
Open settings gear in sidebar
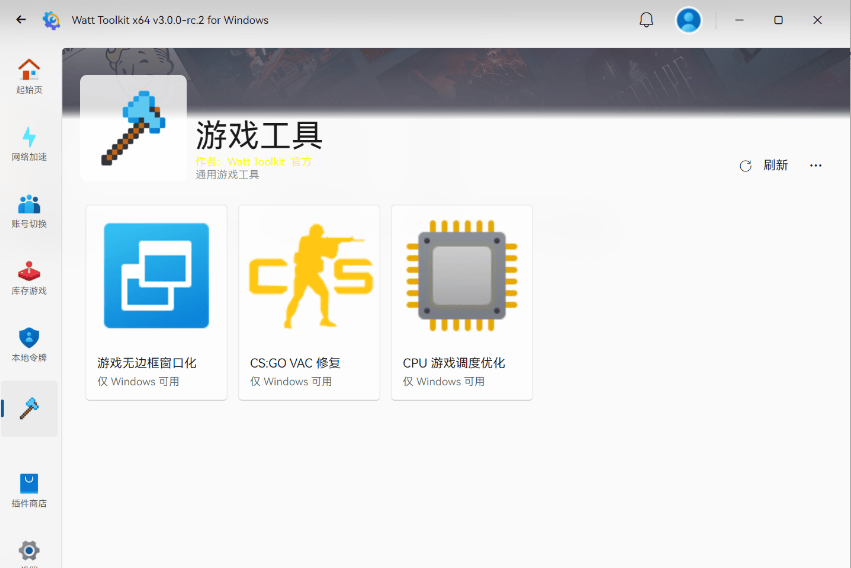29,551
